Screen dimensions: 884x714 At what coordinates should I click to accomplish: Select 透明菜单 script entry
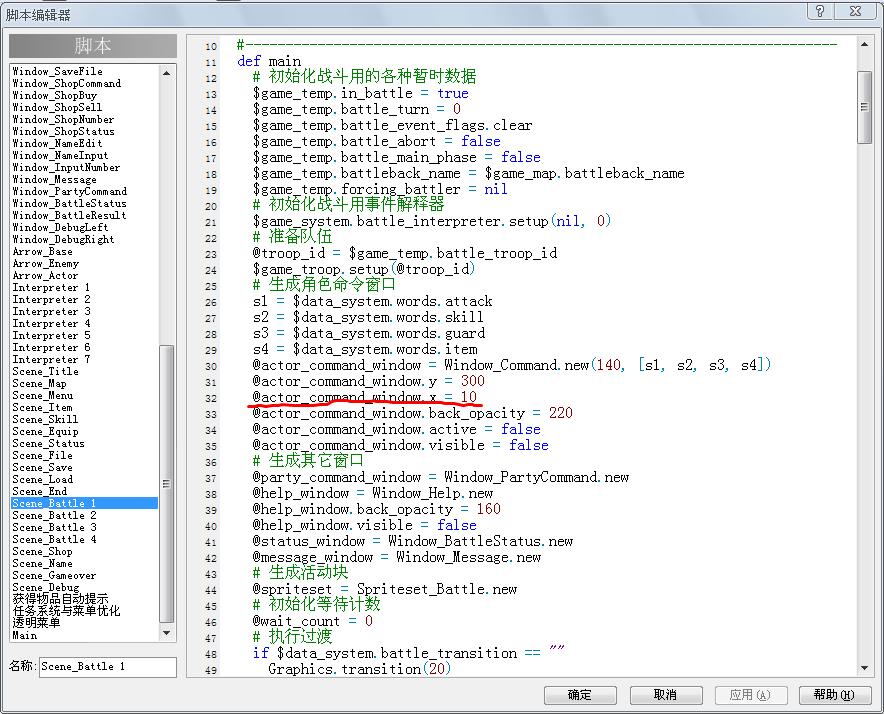[36, 623]
